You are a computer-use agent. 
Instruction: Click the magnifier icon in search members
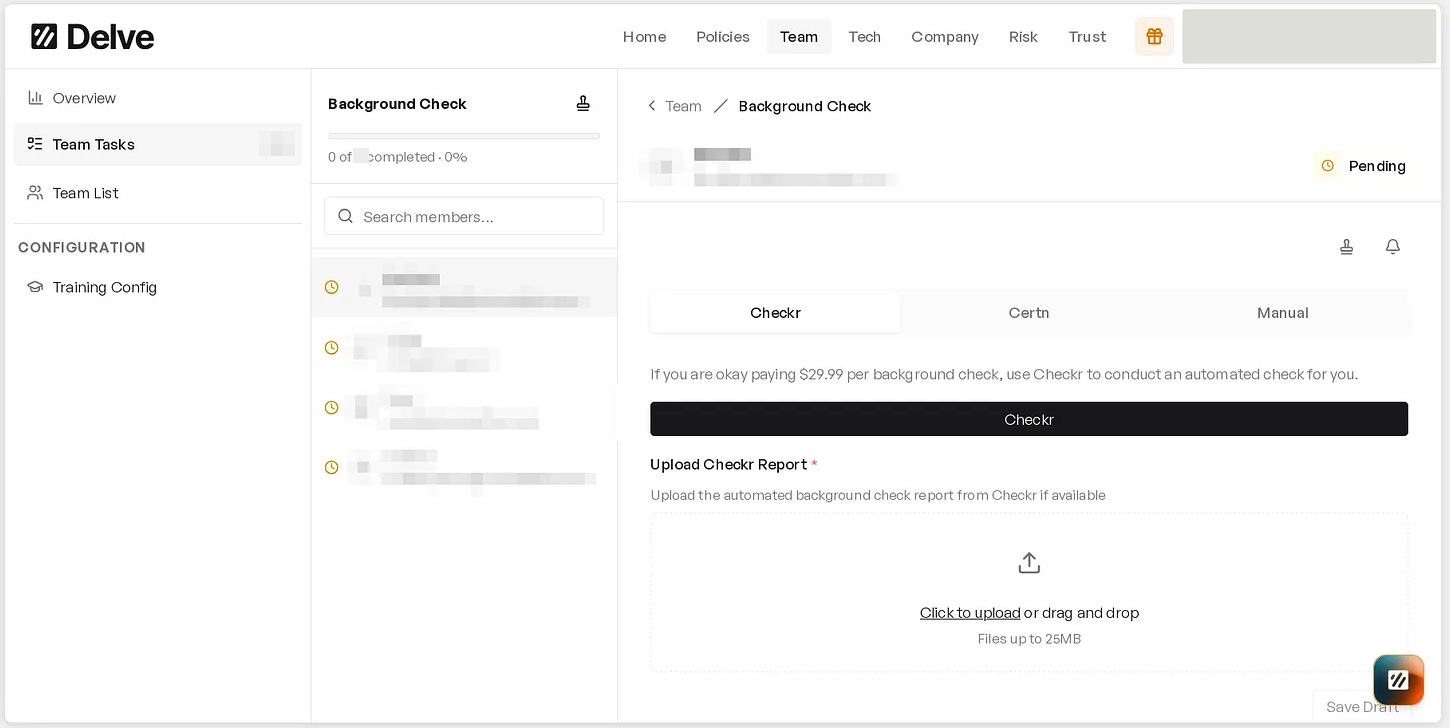pyautogui.click(x=346, y=216)
